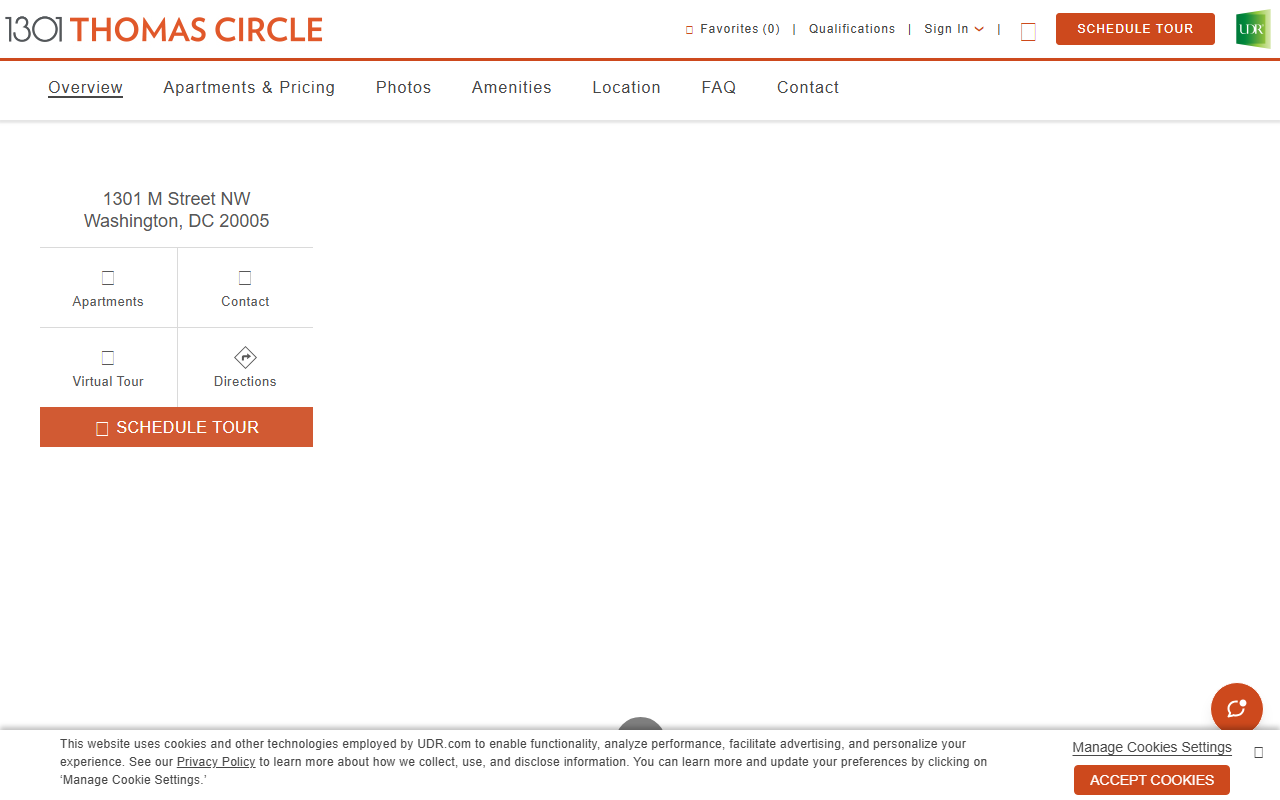The width and height of the screenshot is (1280, 800).
Task: Open the UDR logo link
Action: [1253, 30]
